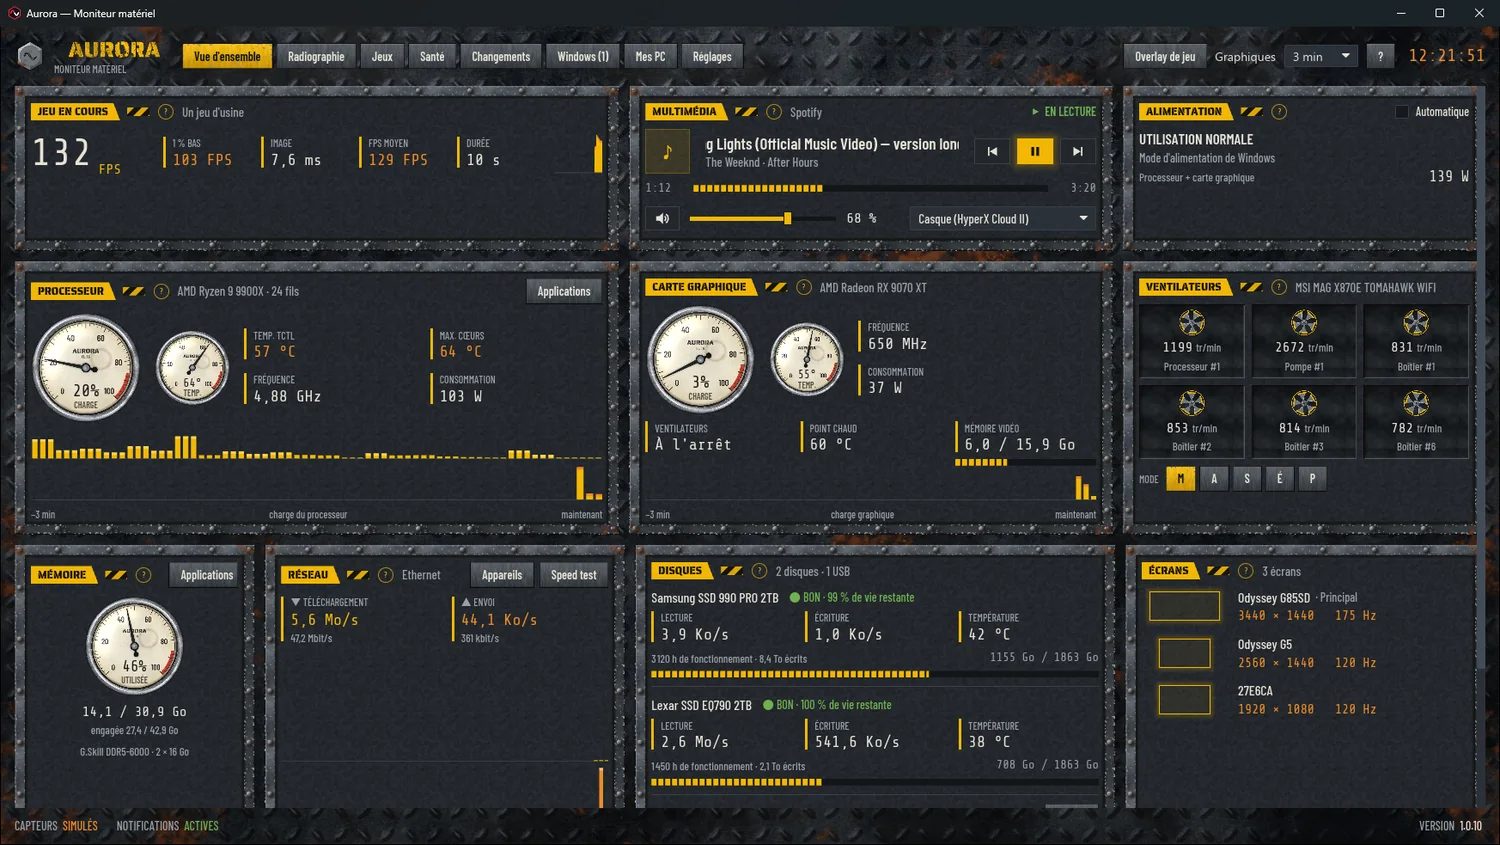1500x845 pixels.
Task: Switch to the Santé tab
Action: click(432, 56)
